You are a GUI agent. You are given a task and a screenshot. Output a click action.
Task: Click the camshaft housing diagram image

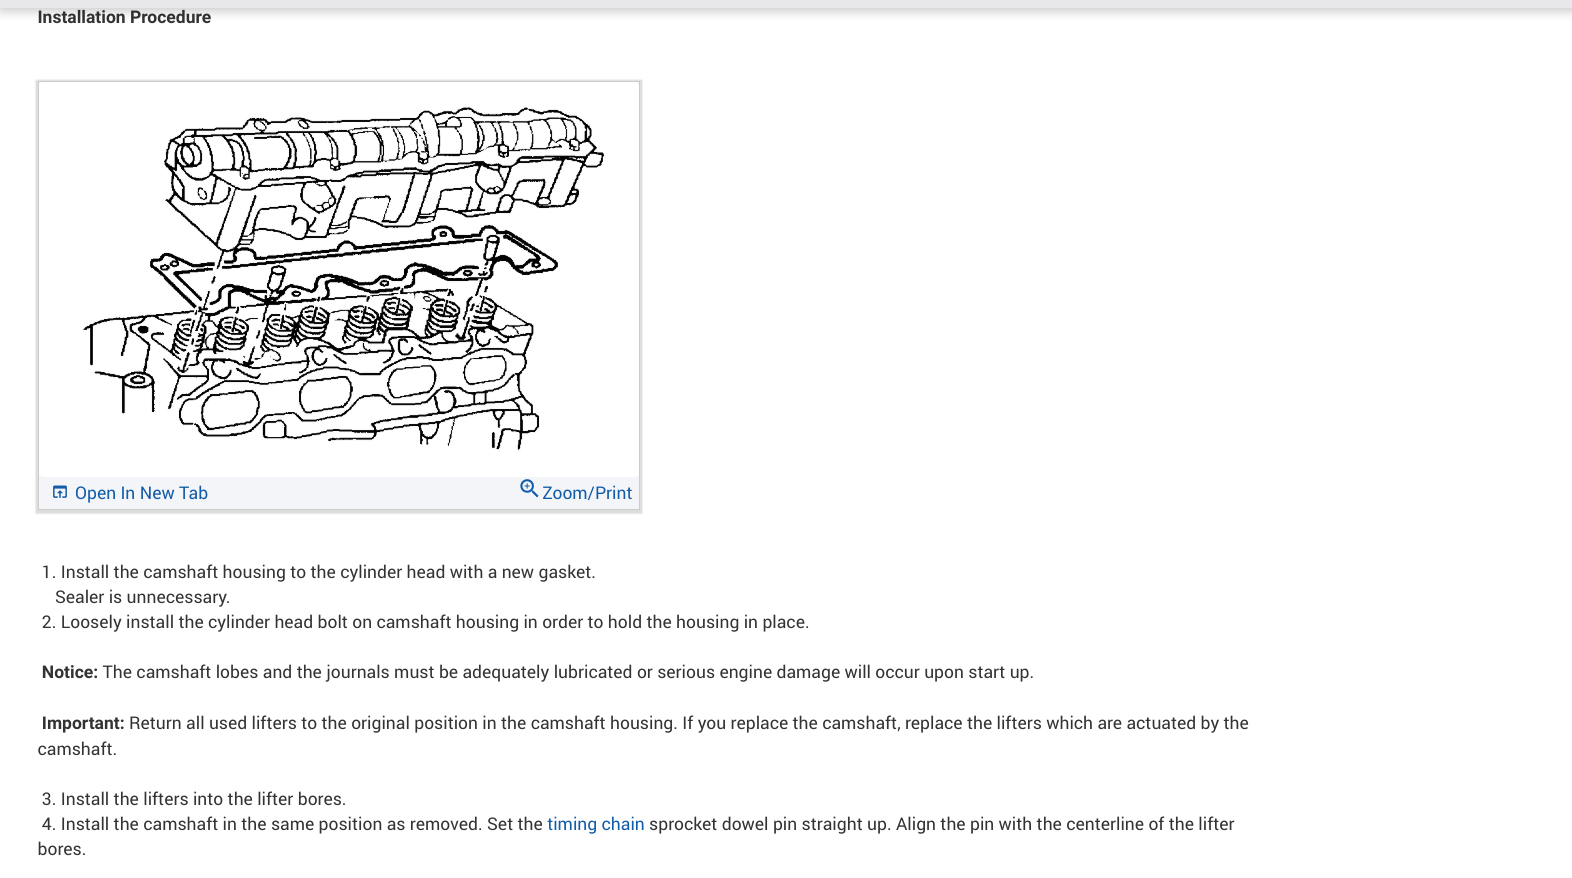(339, 279)
